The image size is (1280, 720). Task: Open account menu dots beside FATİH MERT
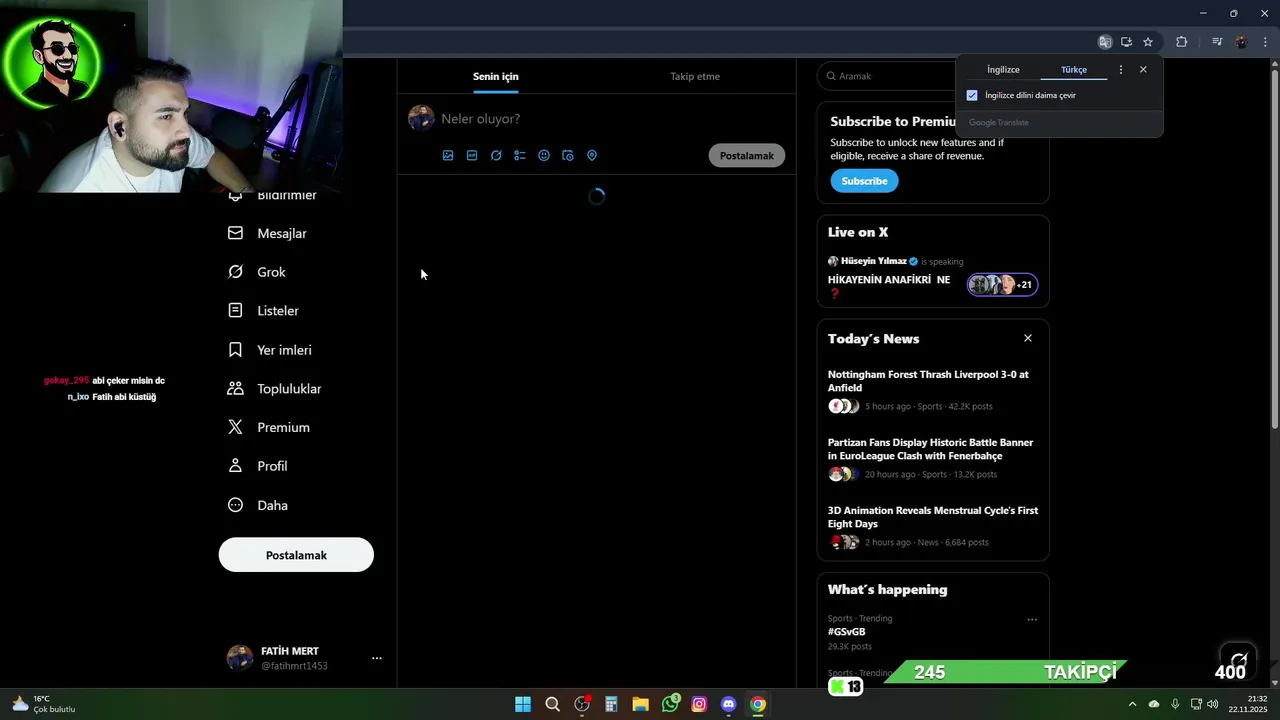pyautogui.click(x=377, y=658)
